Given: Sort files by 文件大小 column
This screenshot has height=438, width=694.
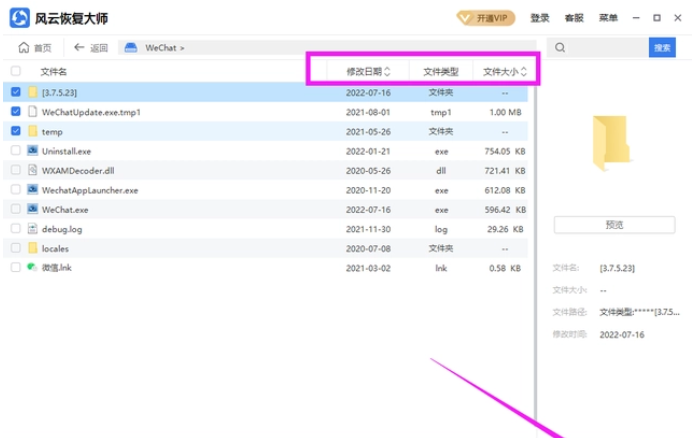Looking at the screenshot, I should pos(505,71).
